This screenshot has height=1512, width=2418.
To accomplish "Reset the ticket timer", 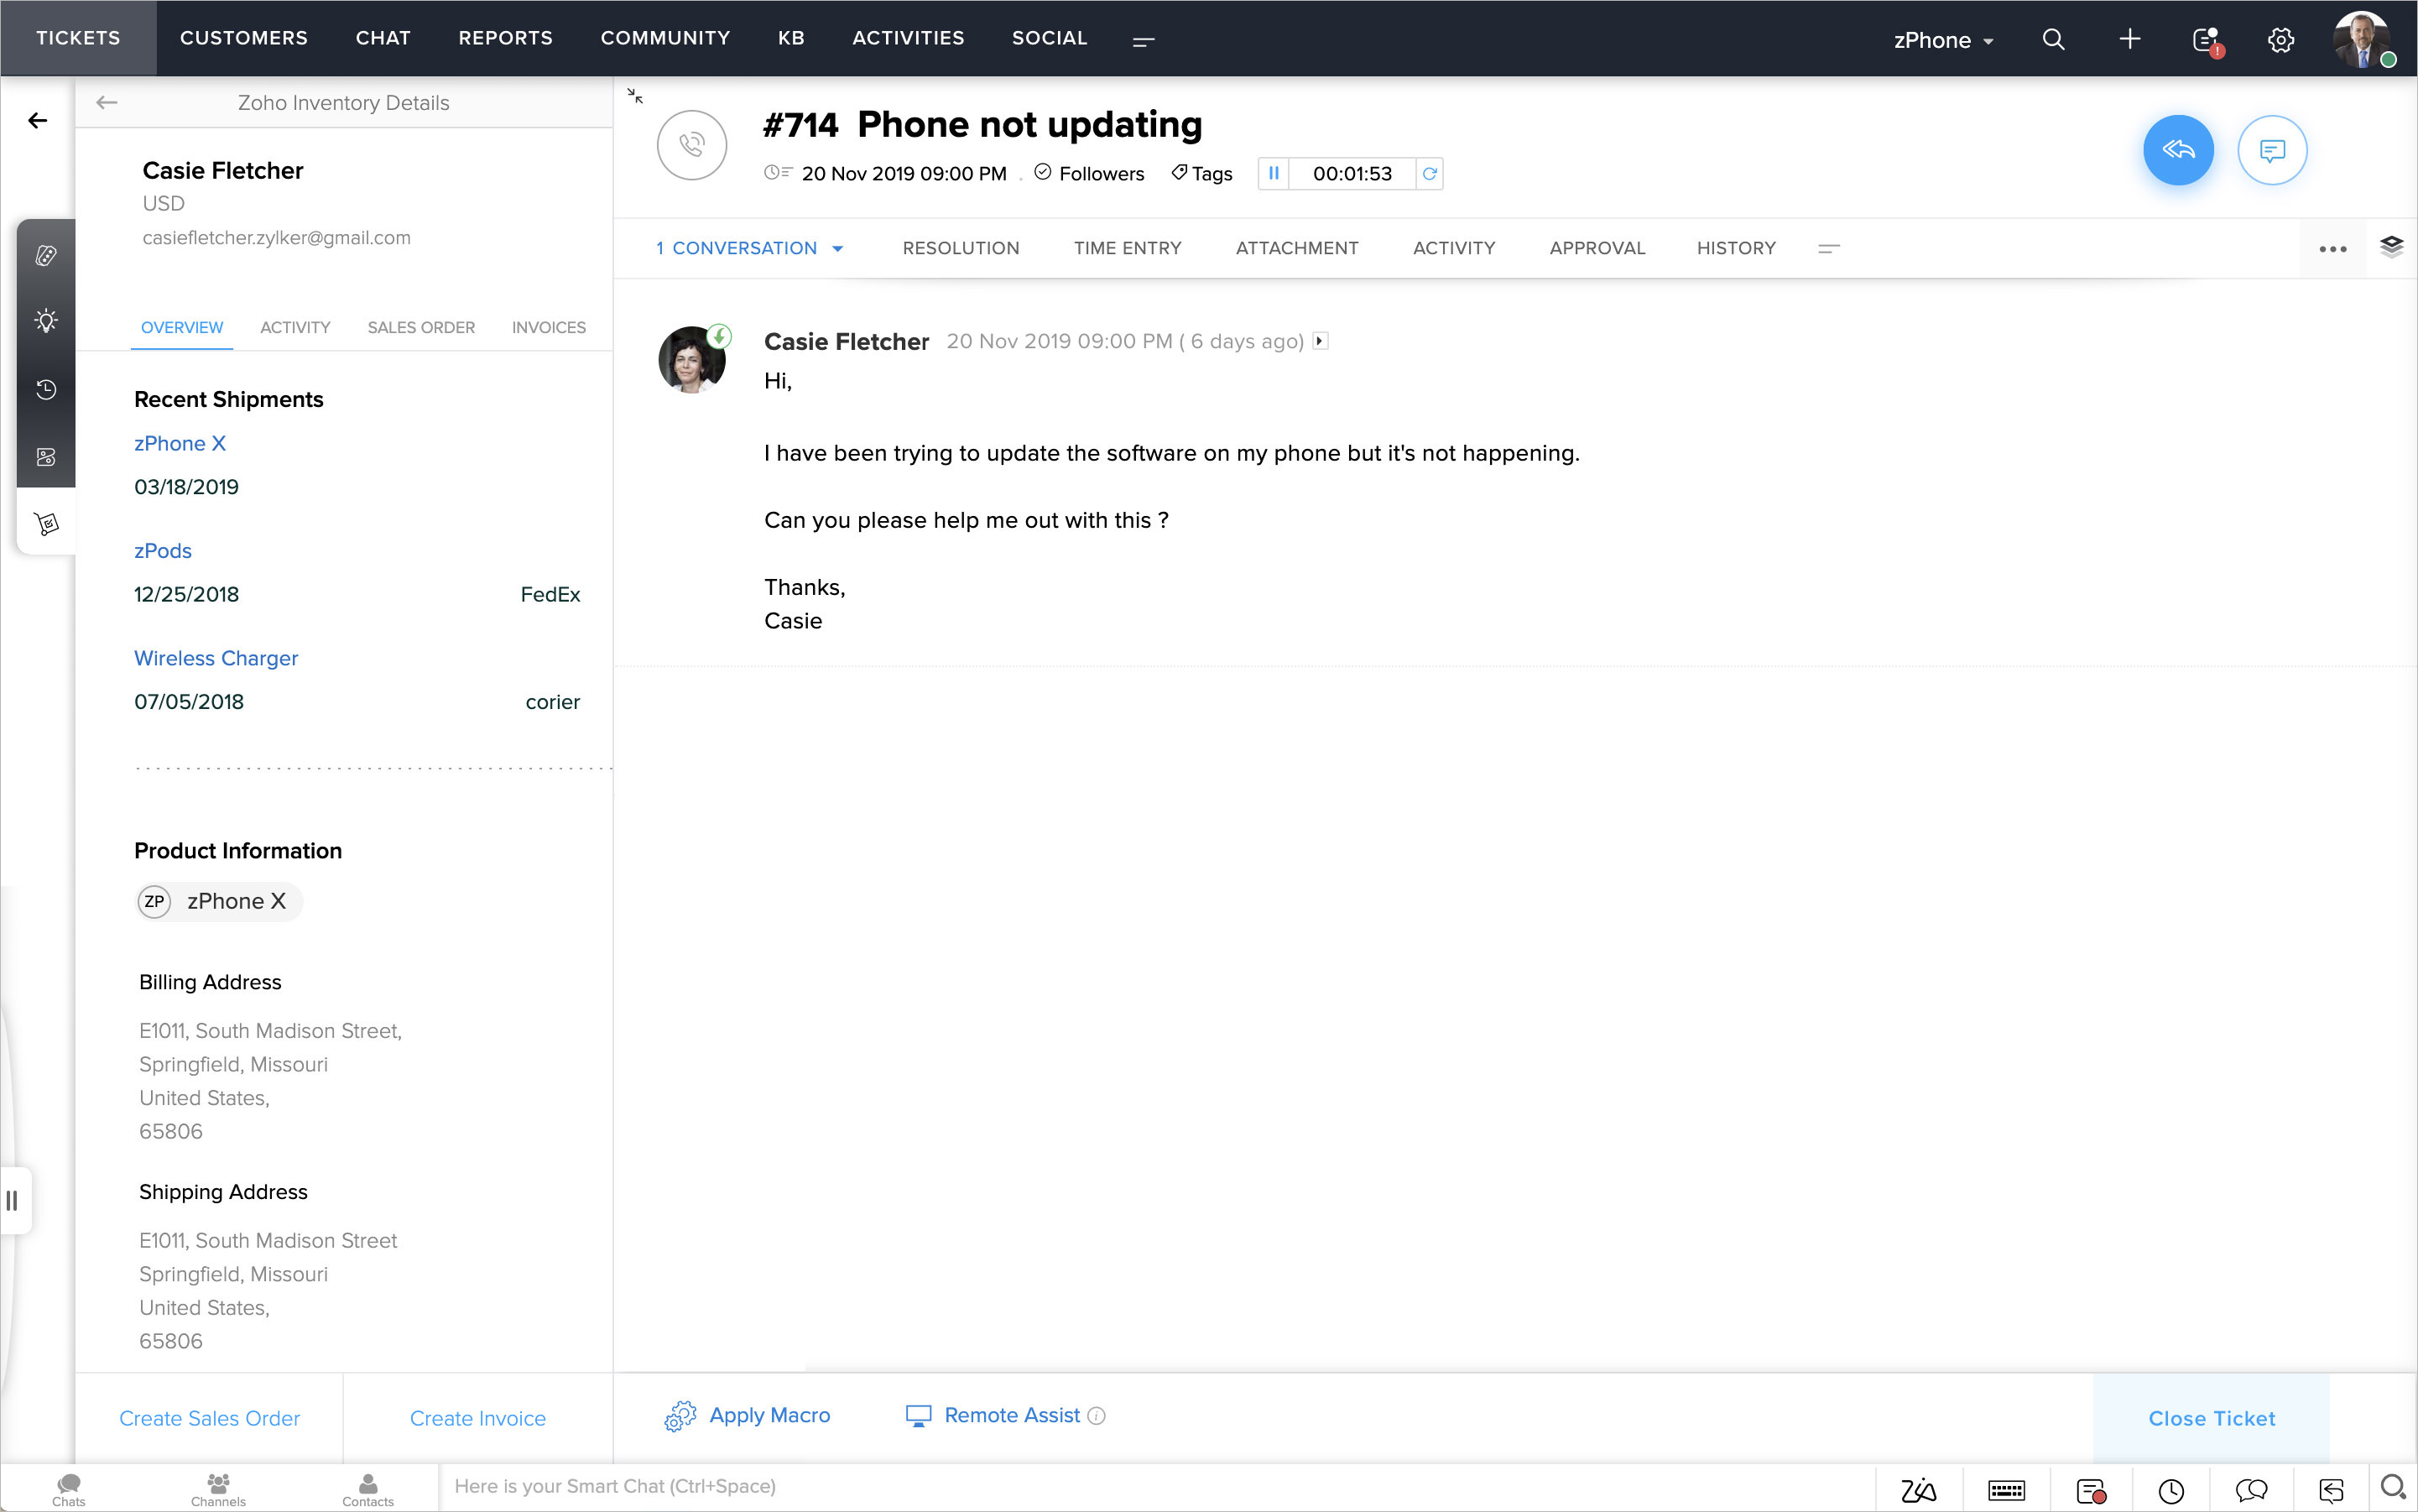I will 1429,173.
